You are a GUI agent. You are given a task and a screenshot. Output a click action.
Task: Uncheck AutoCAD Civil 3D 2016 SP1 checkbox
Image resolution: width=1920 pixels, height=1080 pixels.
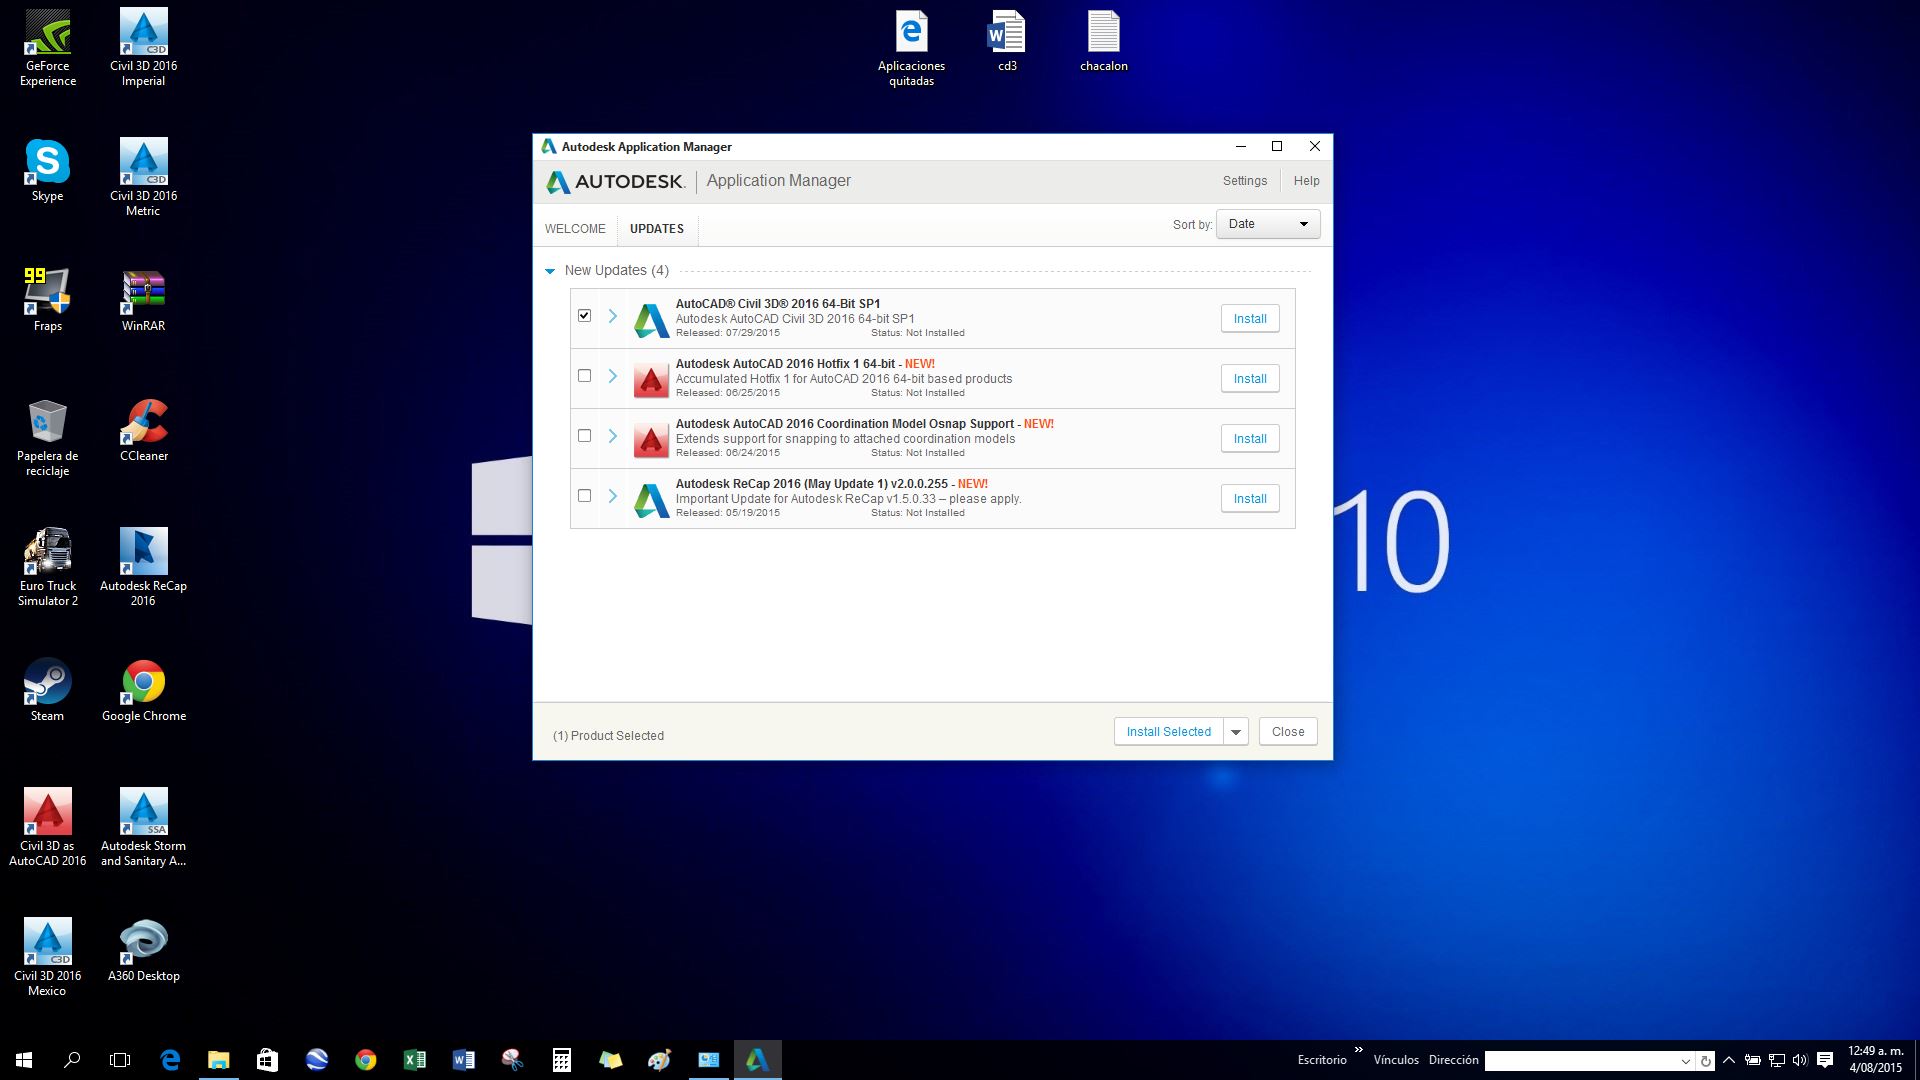[x=584, y=316]
